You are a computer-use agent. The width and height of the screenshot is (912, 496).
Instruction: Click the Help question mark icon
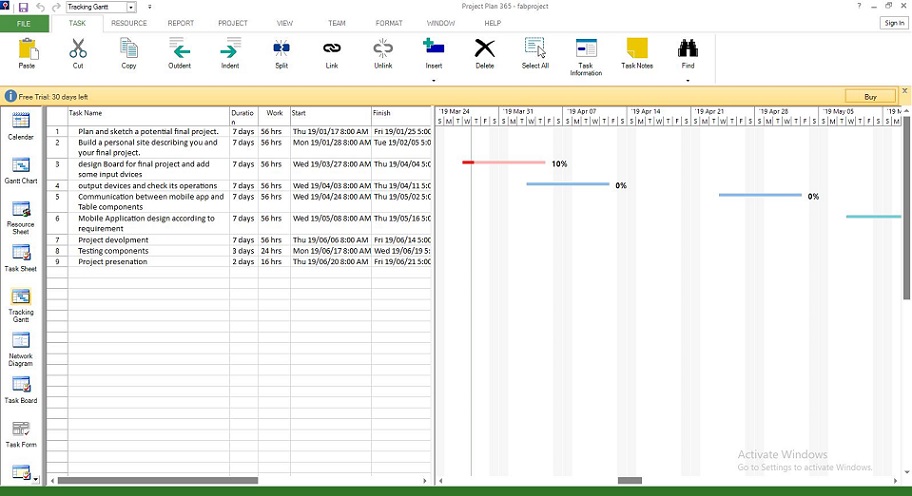(x=859, y=6)
